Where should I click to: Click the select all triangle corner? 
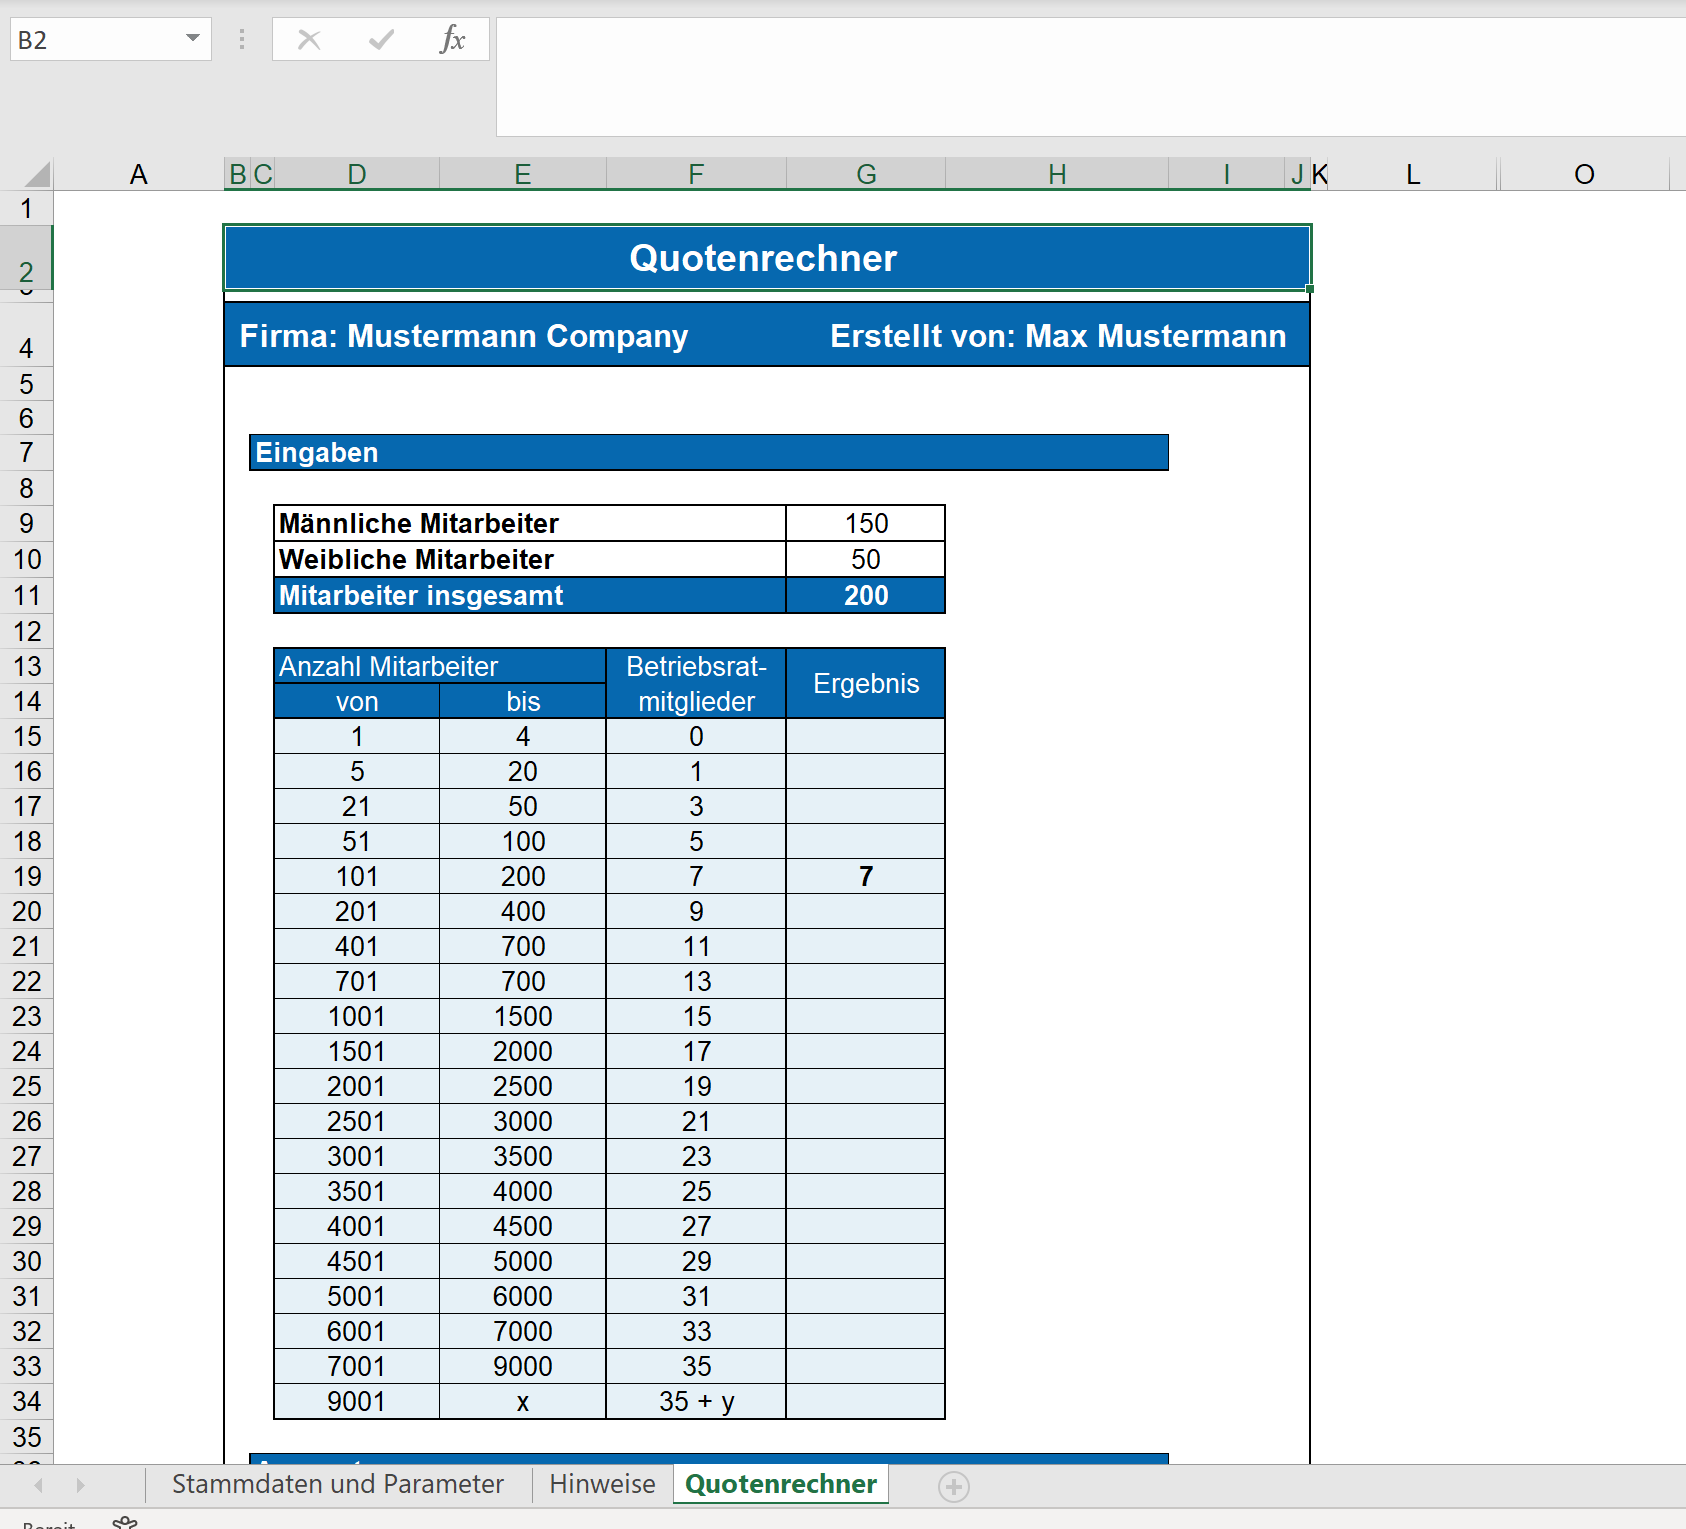coord(37,175)
